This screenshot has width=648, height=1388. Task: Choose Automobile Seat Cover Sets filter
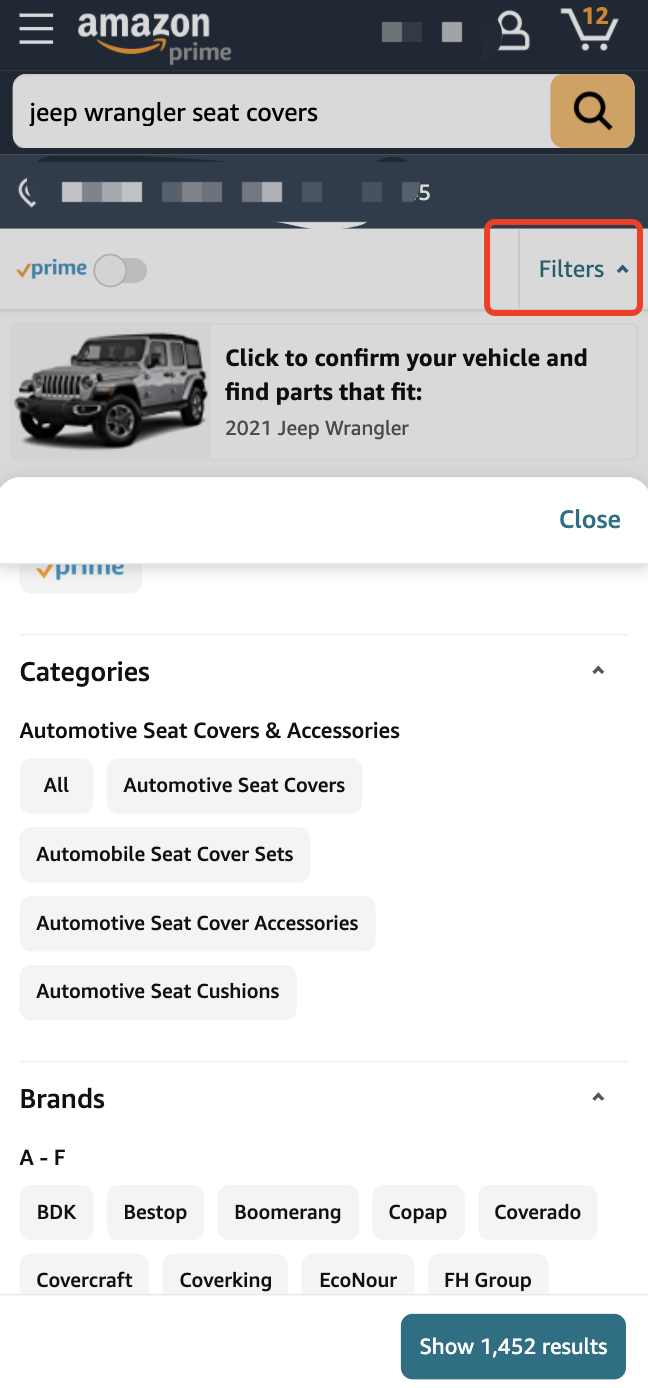coord(165,854)
